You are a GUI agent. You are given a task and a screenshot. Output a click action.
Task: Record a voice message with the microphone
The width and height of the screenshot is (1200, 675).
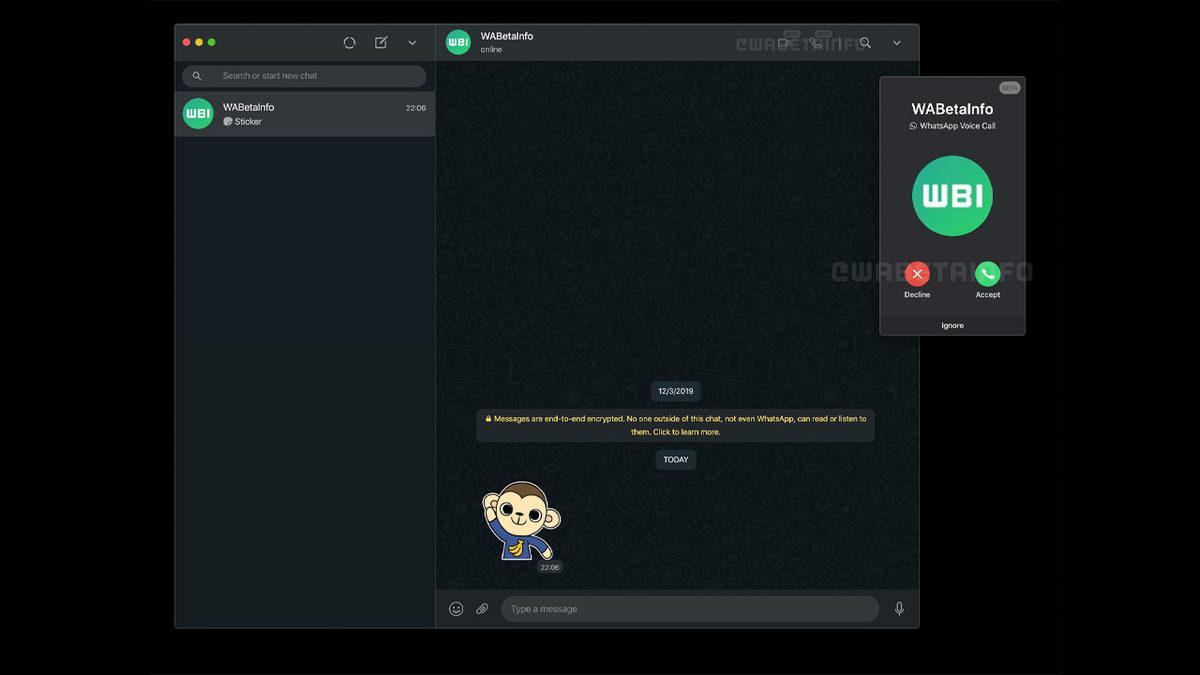898,608
